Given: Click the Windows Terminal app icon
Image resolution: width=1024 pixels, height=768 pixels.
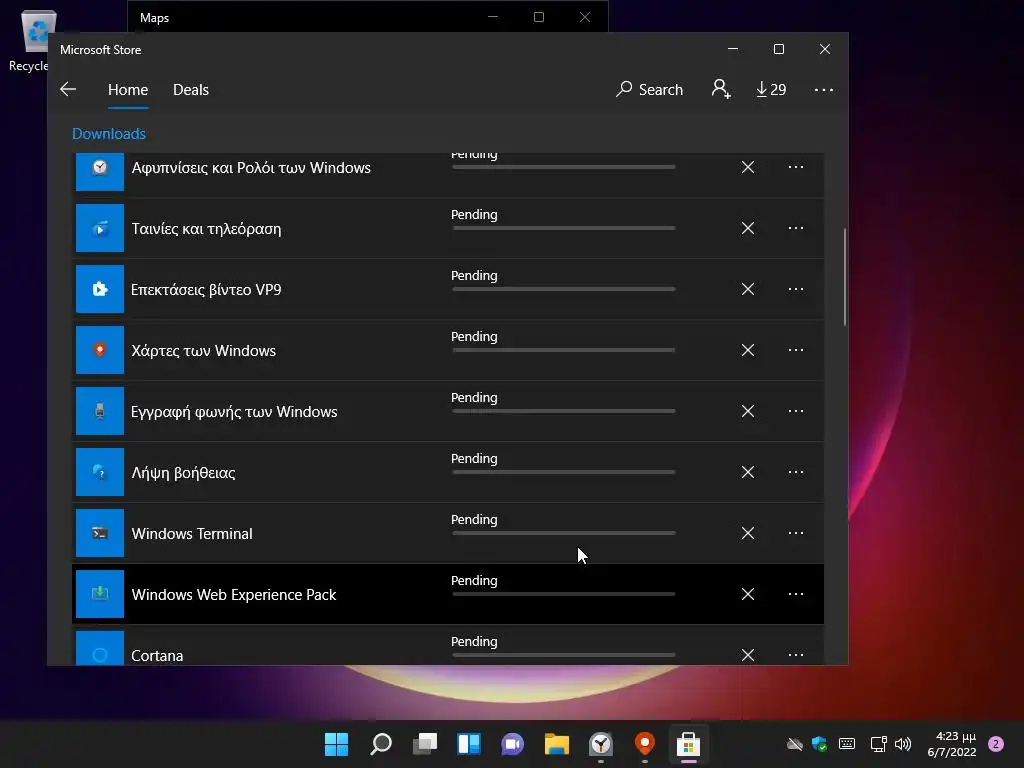Looking at the screenshot, I should point(100,533).
